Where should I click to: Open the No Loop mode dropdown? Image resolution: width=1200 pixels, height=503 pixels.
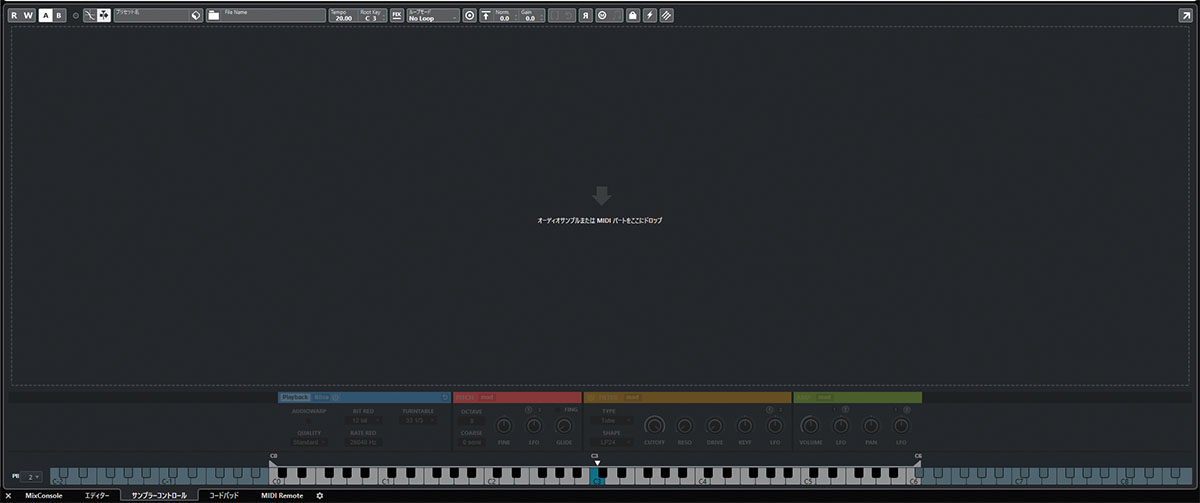coord(432,15)
